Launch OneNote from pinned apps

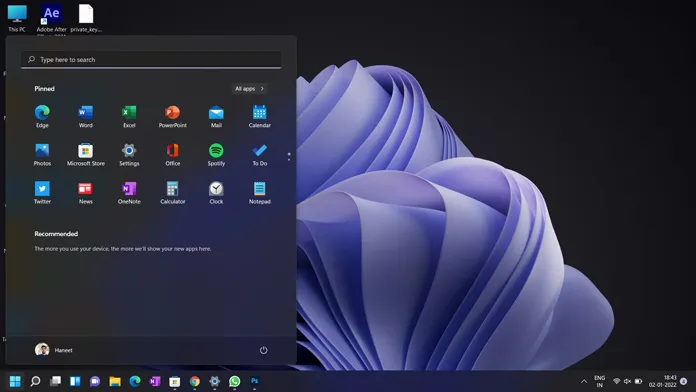[129, 193]
